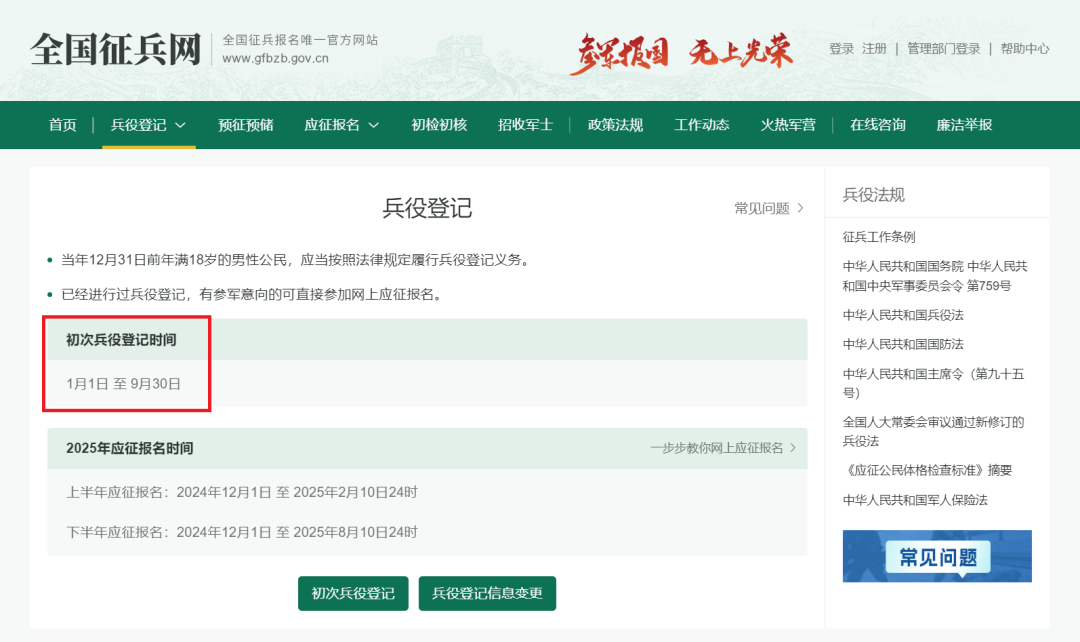This screenshot has width=1080, height=642.
Task: Click the 初次兵役登记 green button
Action: tap(353, 592)
